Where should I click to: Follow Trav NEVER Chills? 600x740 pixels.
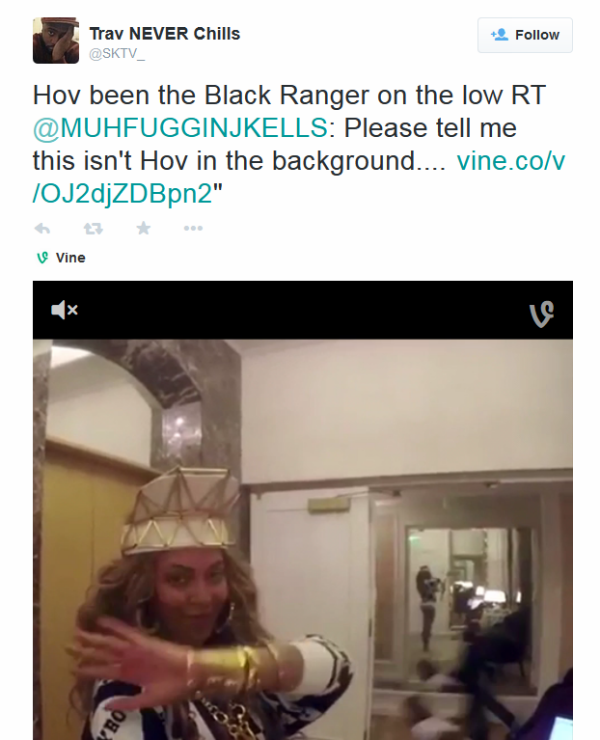pos(525,35)
